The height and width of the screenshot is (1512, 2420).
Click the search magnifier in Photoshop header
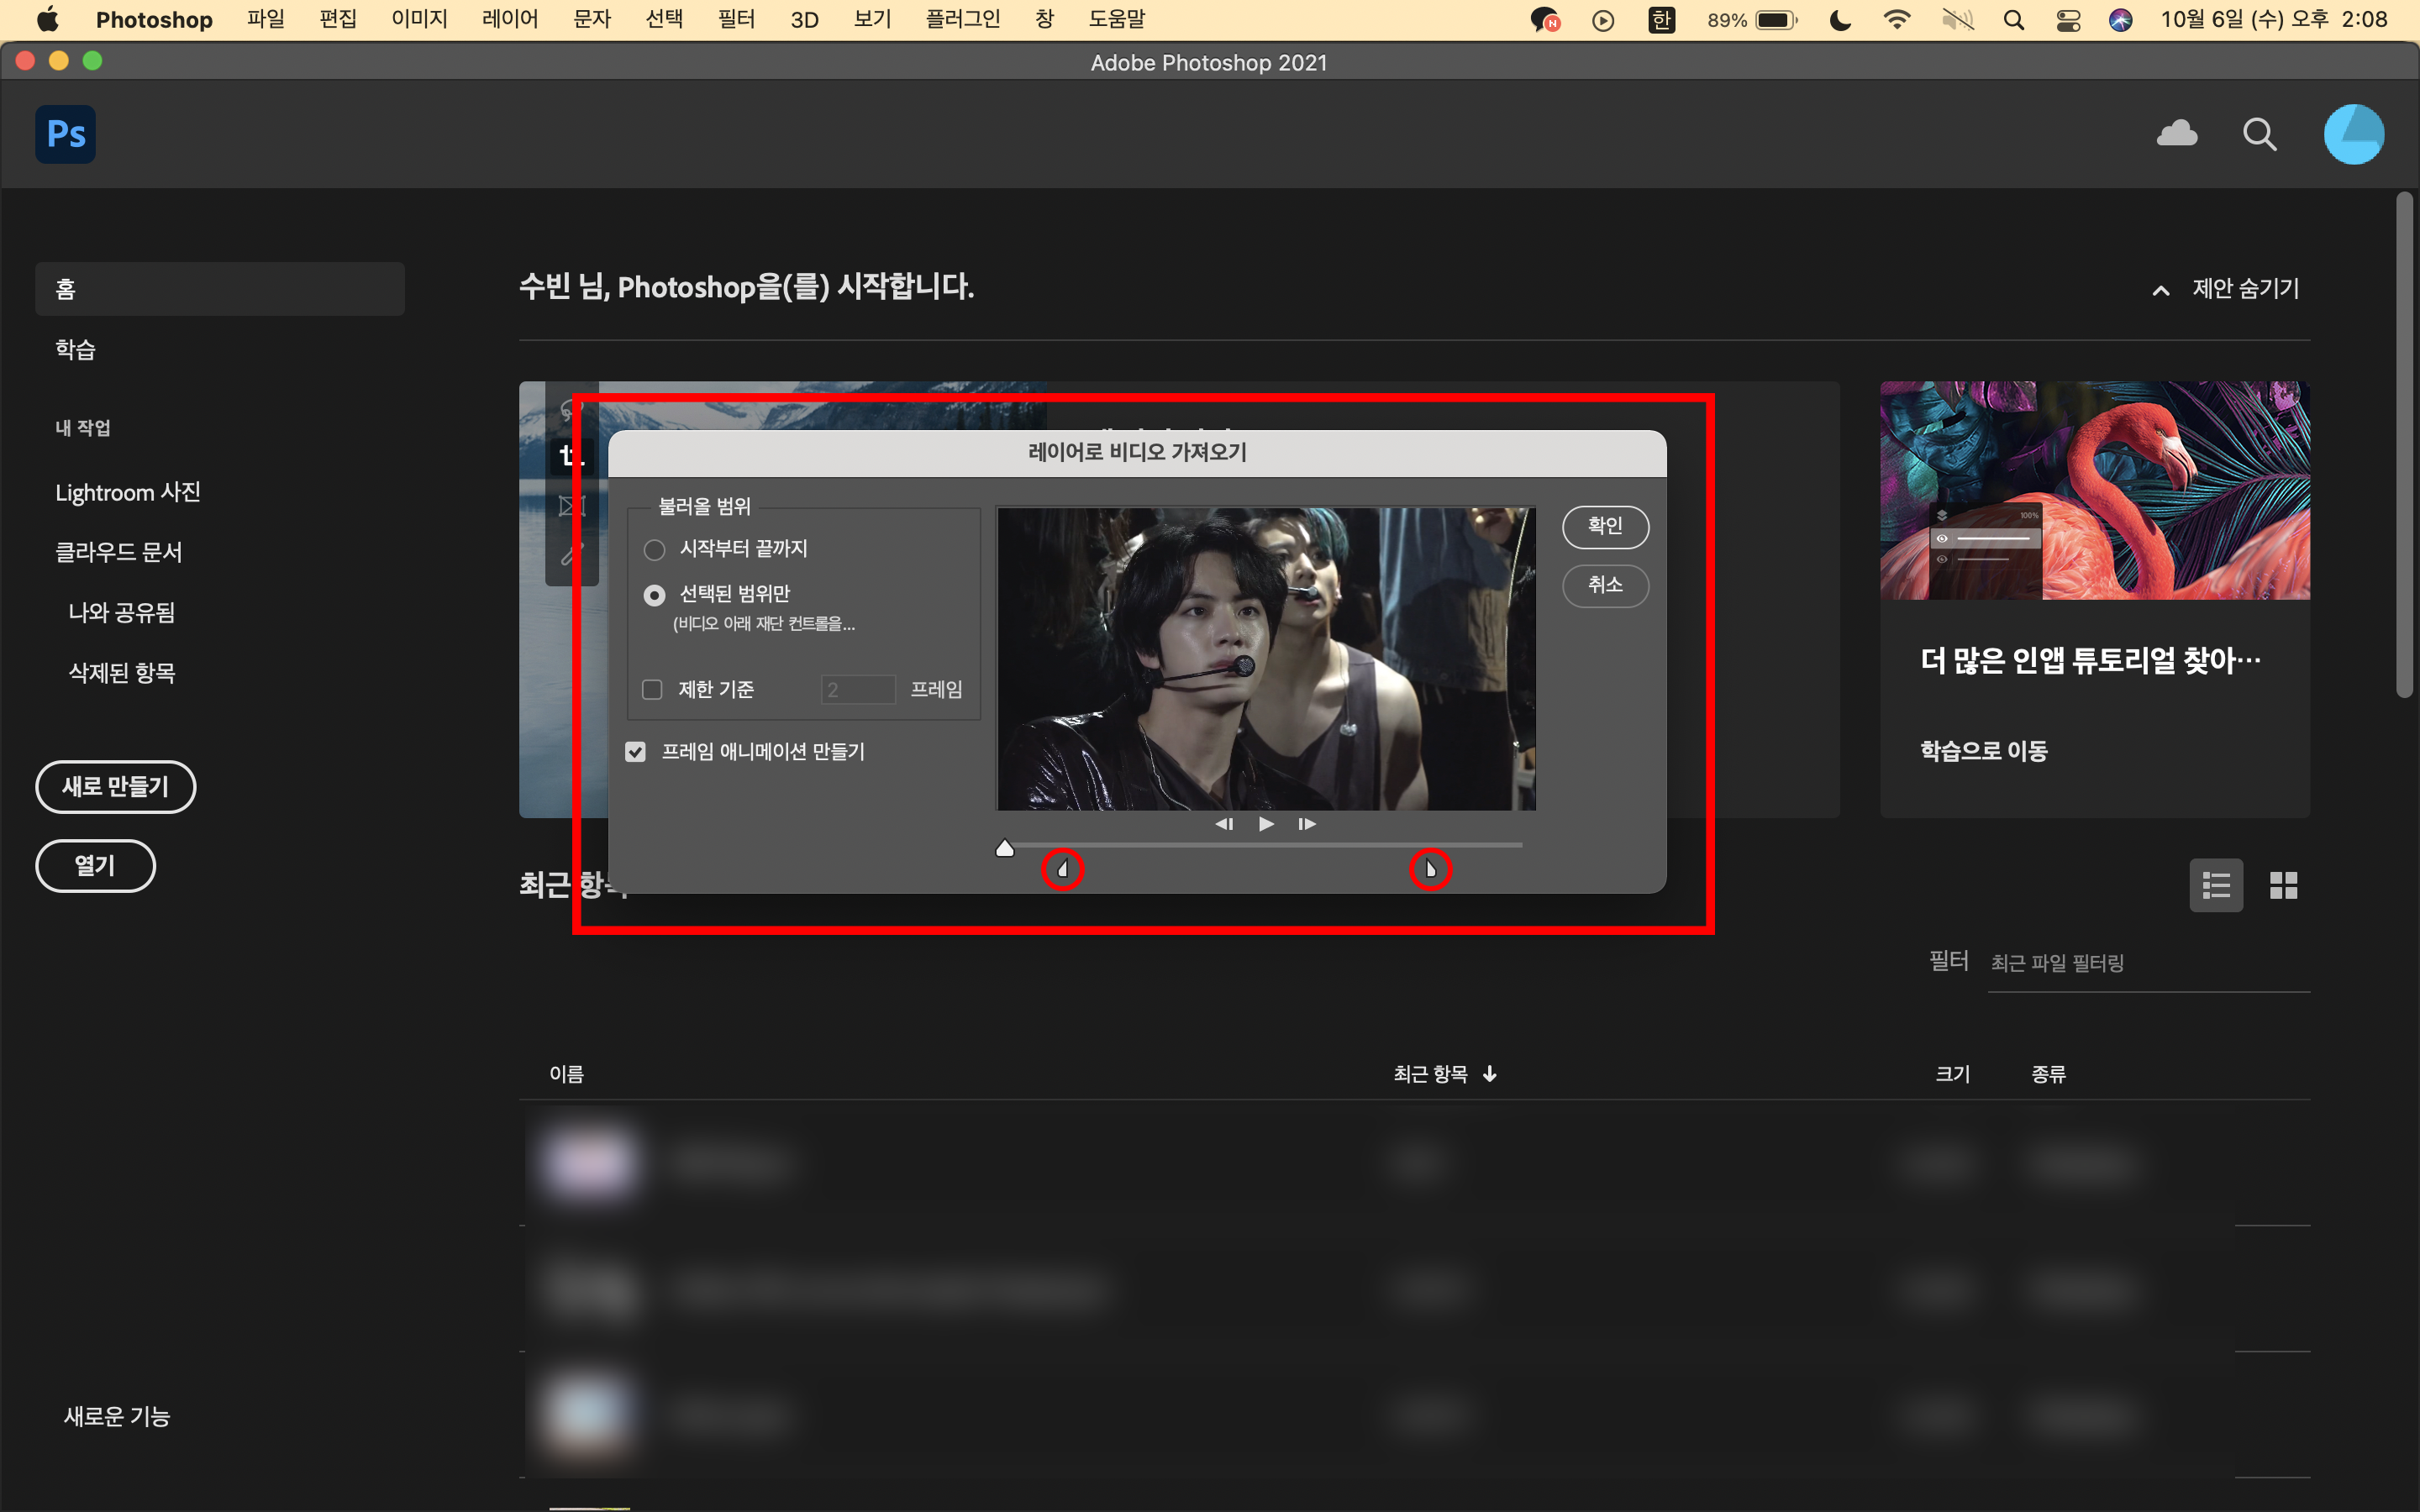point(2260,134)
